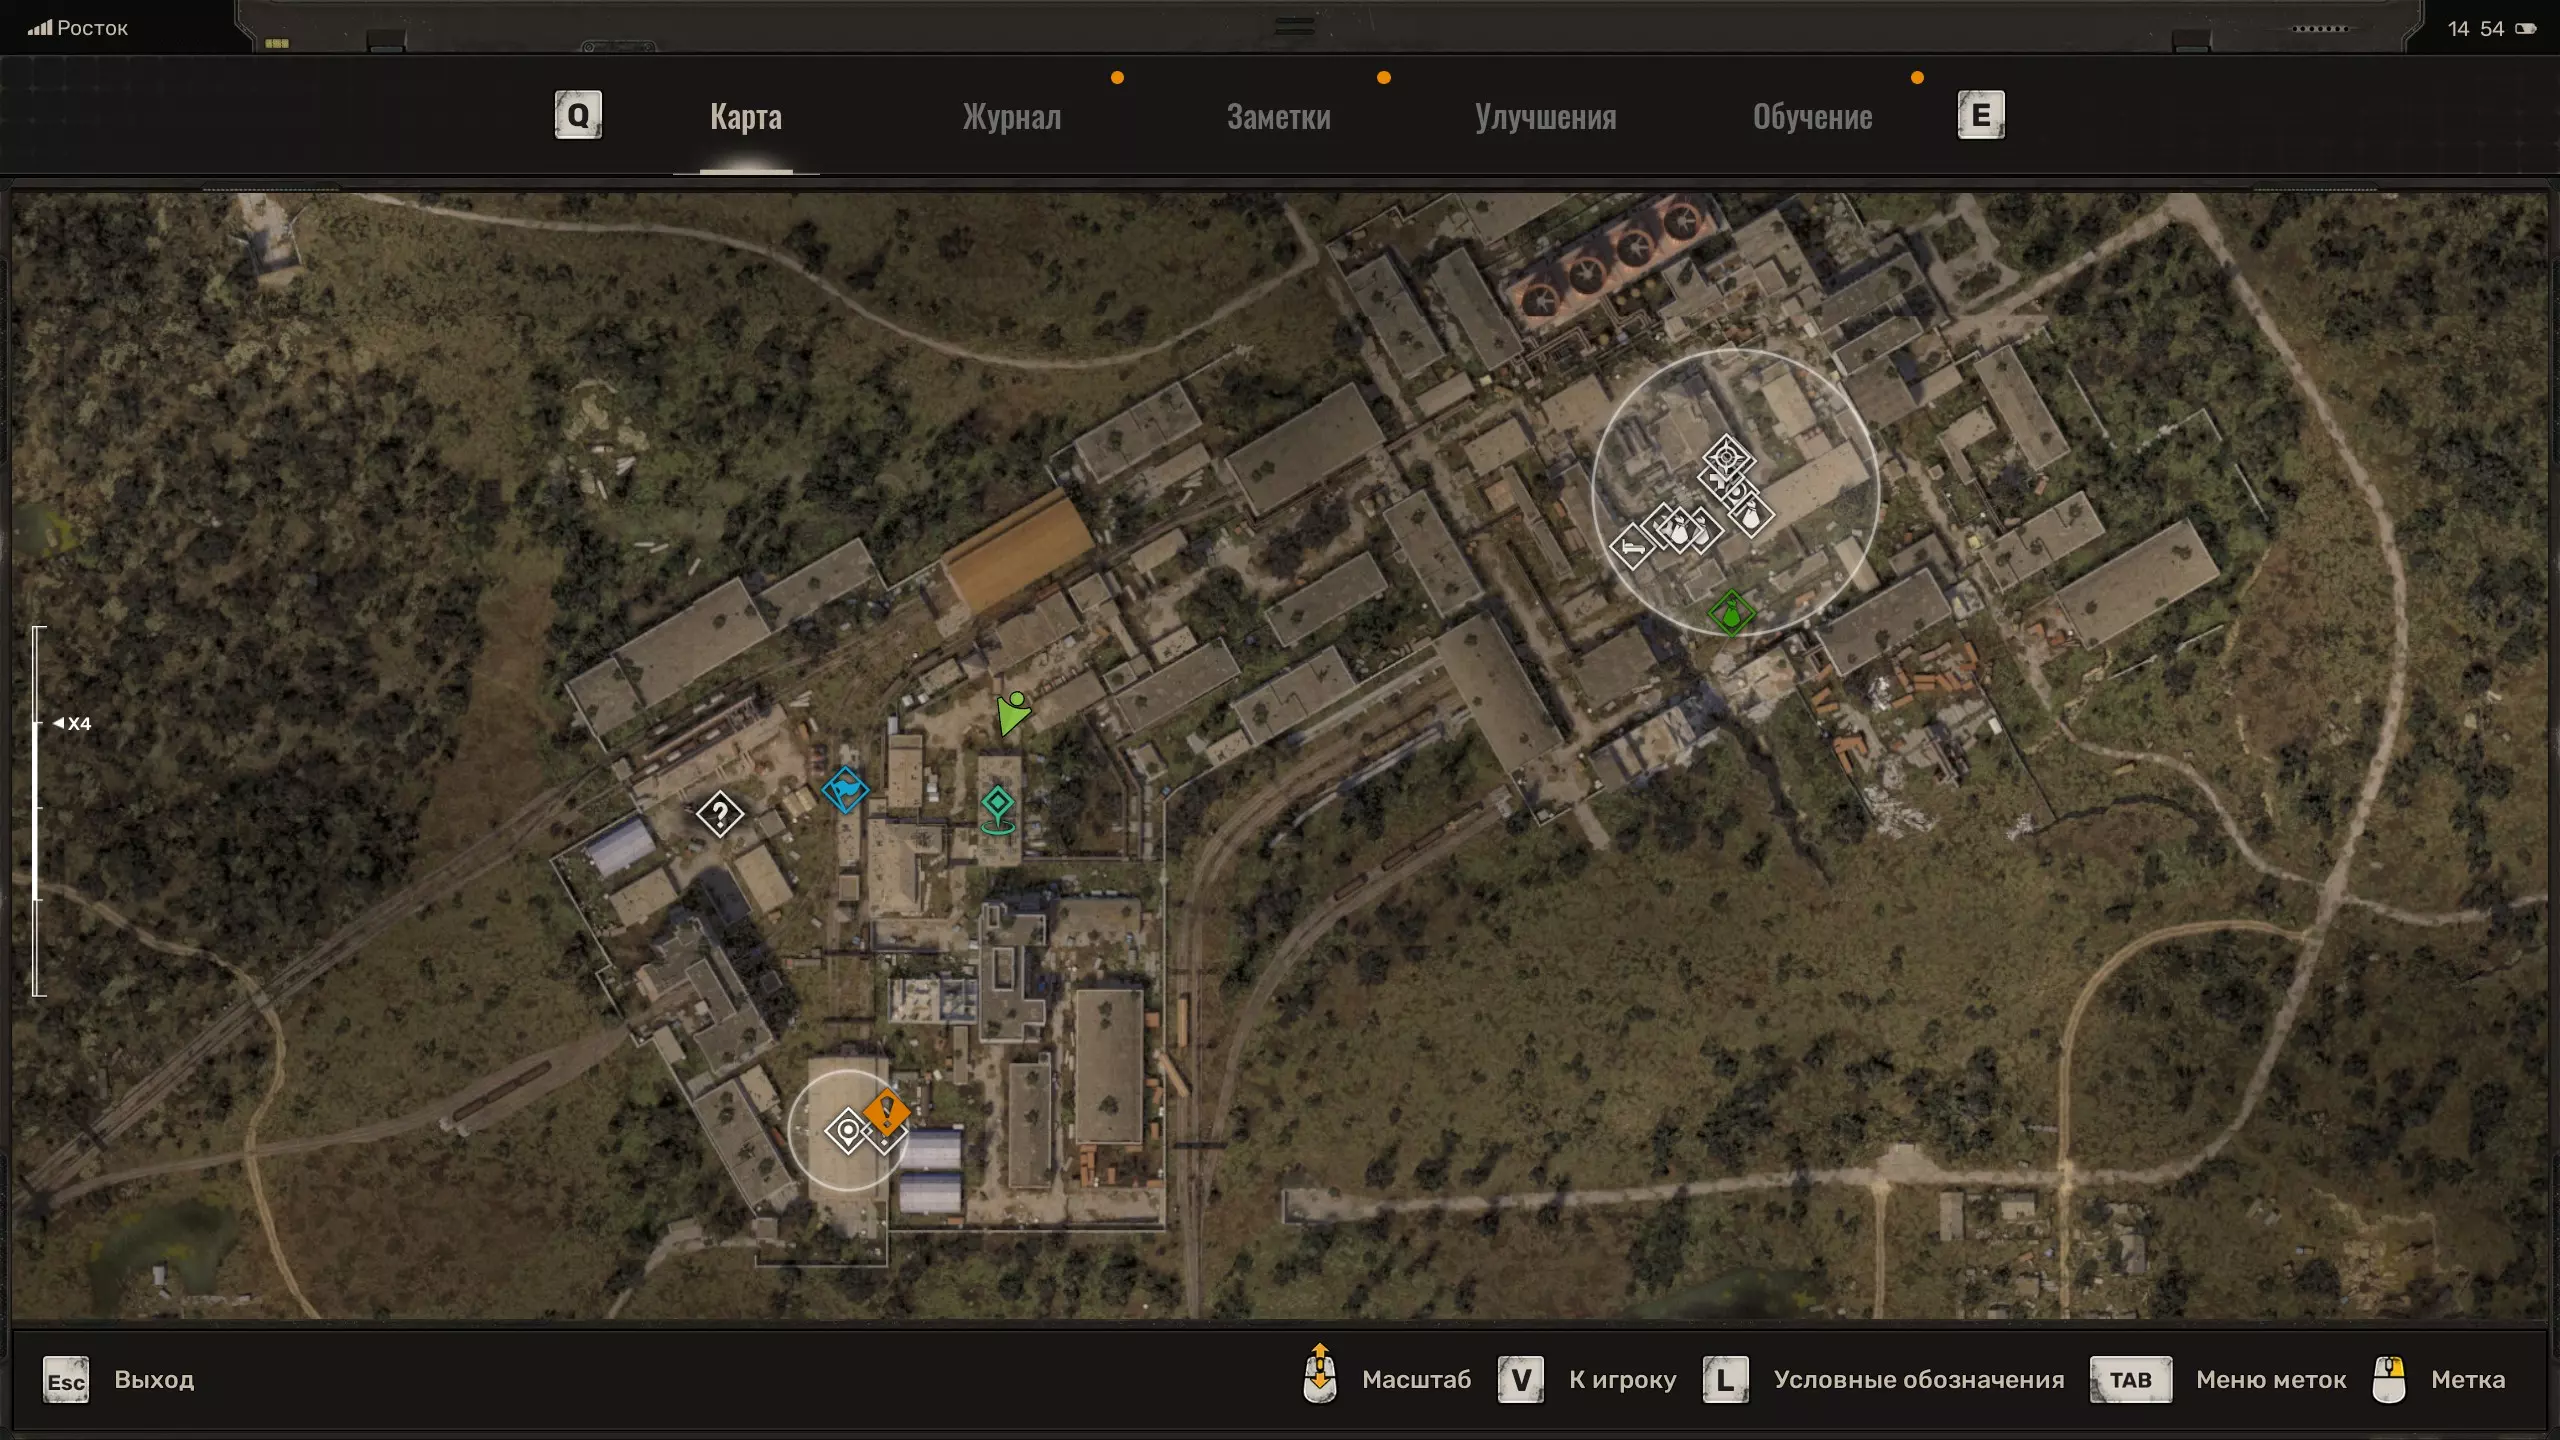
Task: Select the bed rest-spot marker
Action: (1632, 547)
